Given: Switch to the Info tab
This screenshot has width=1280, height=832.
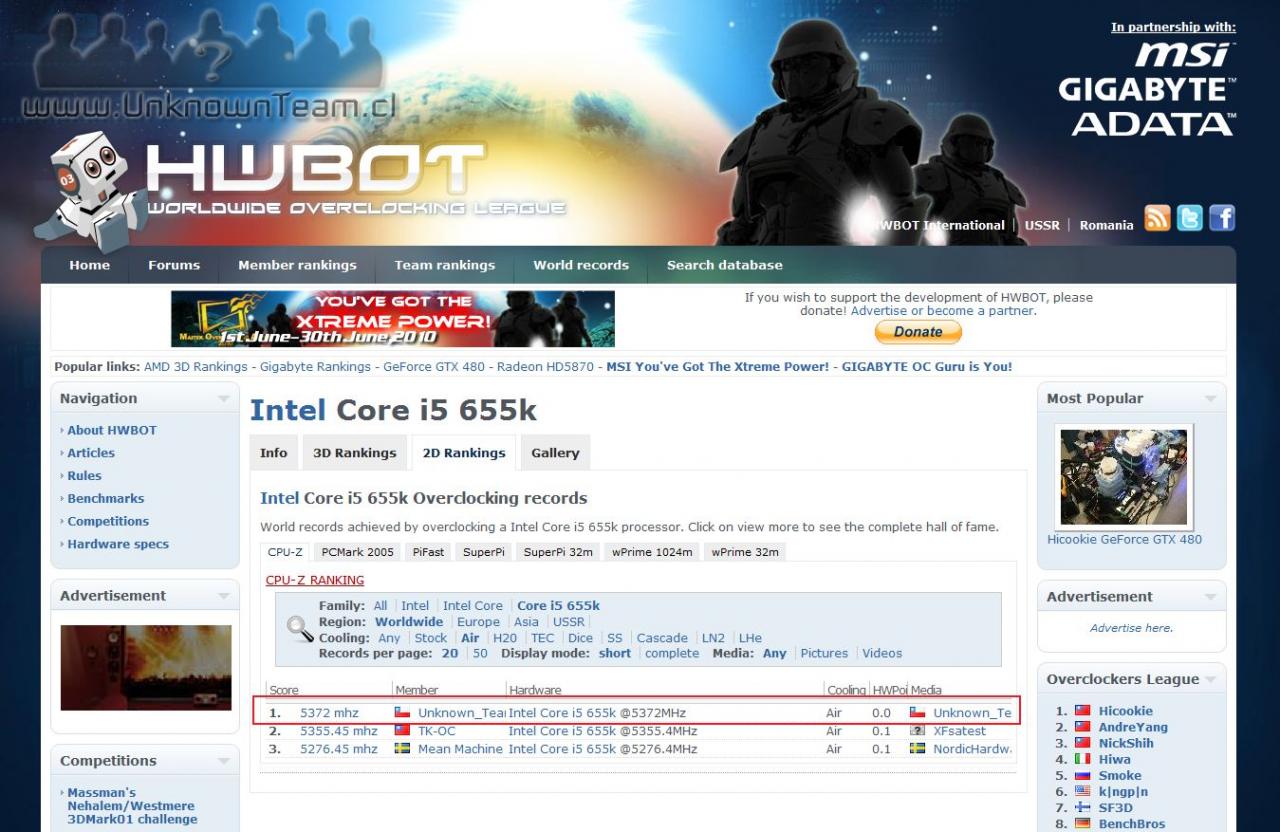Looking at the screenshot, I should (x=274, y=453).
